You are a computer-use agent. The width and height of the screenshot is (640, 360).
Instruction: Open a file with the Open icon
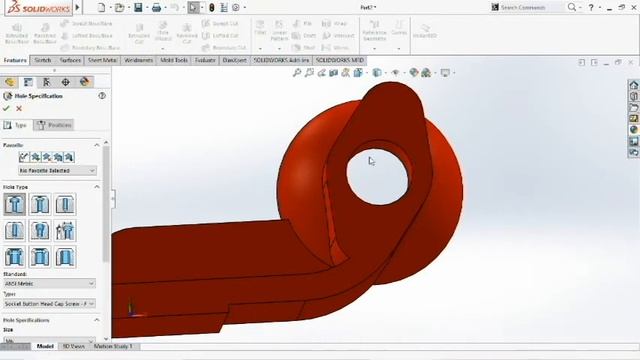[x=119, y=7]
